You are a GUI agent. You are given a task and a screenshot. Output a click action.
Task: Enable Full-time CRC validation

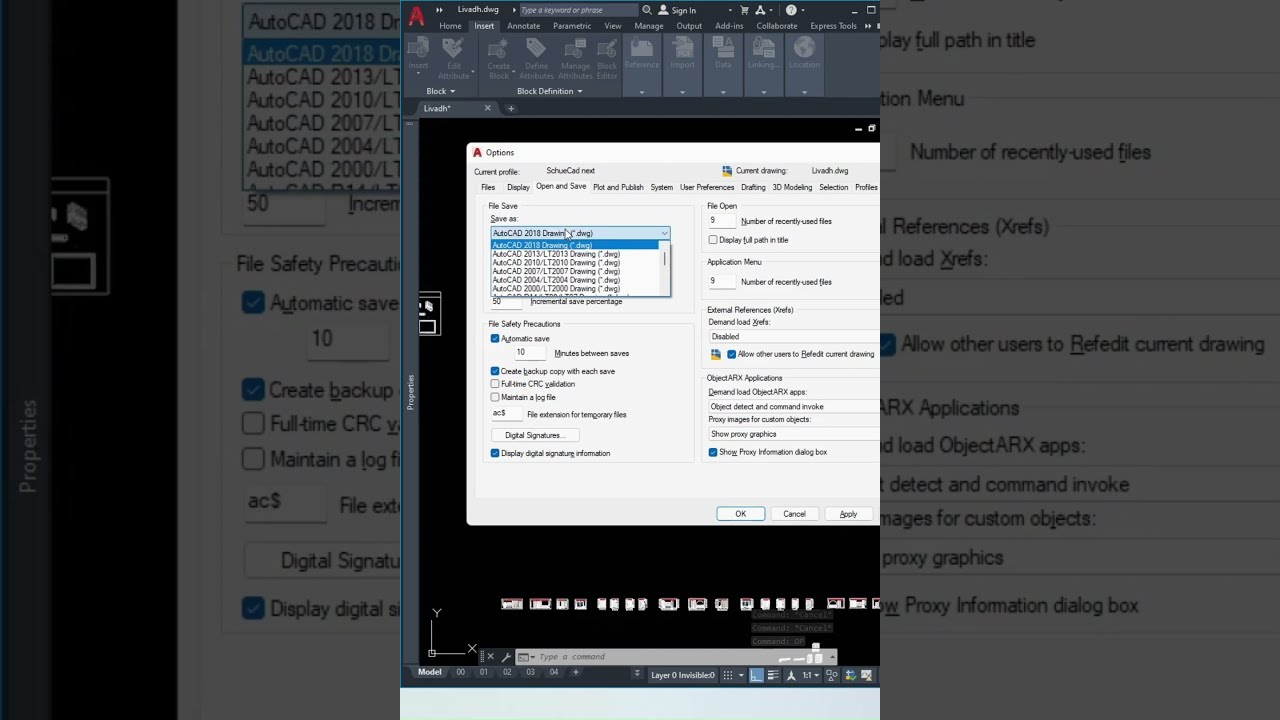pyautogui.click(x=495, y=384)
